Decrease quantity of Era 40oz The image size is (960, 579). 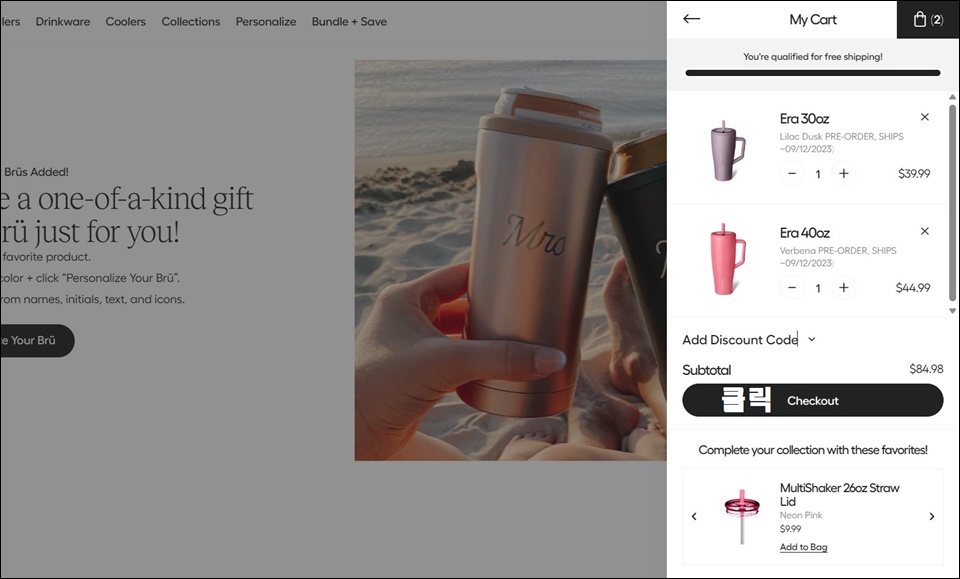pyautogui.click(x=792, y=288)
